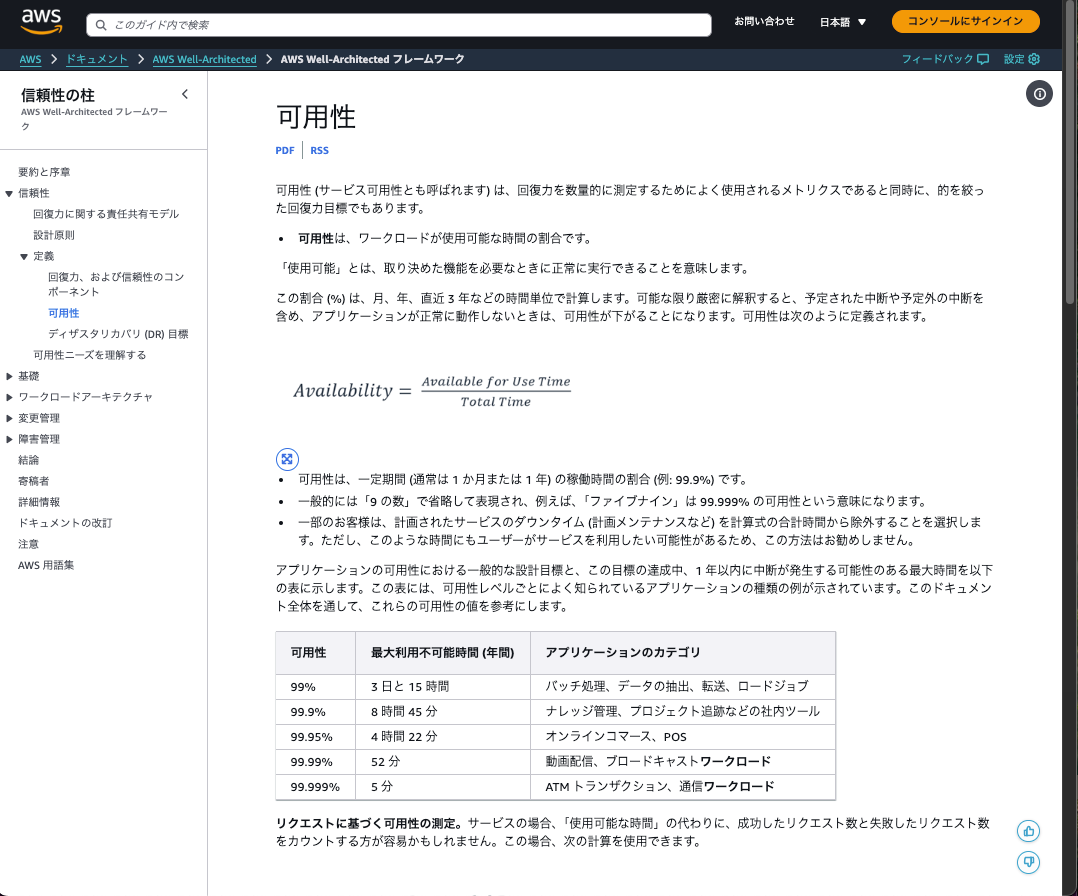Open the 日本語 language dropdown
1078x896 pixels.
click(x=843, y=23)
